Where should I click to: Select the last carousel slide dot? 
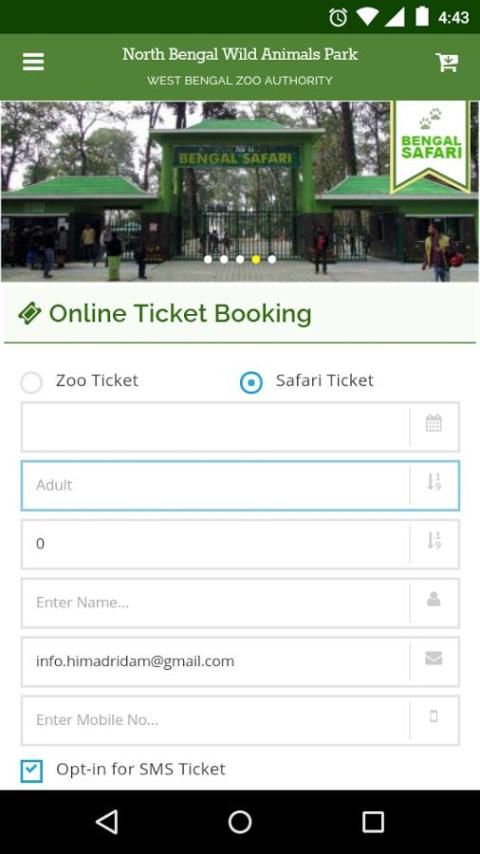[272, 259]
